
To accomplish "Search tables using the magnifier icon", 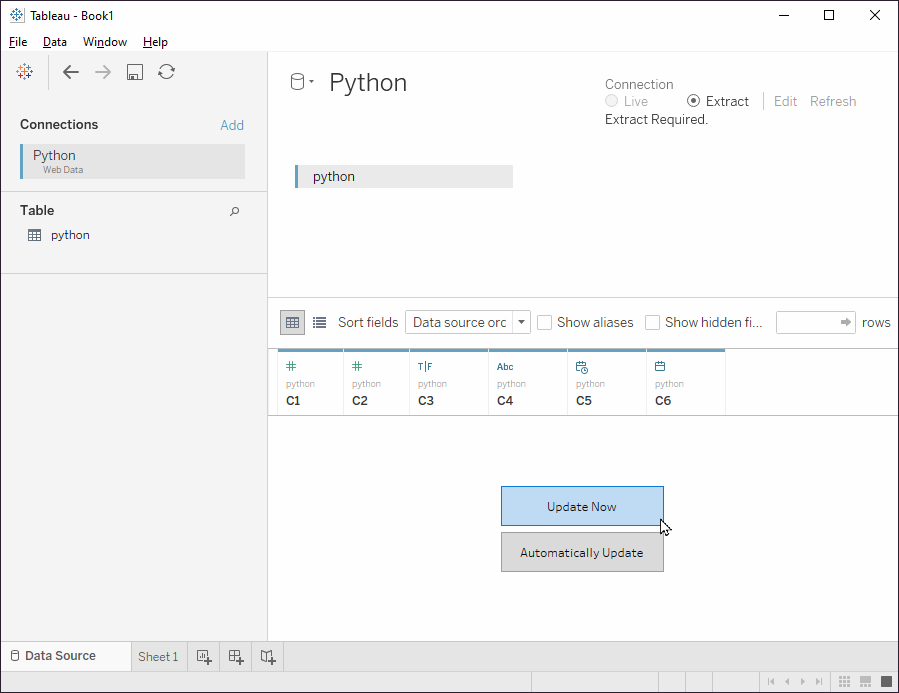I will (235, 211).
